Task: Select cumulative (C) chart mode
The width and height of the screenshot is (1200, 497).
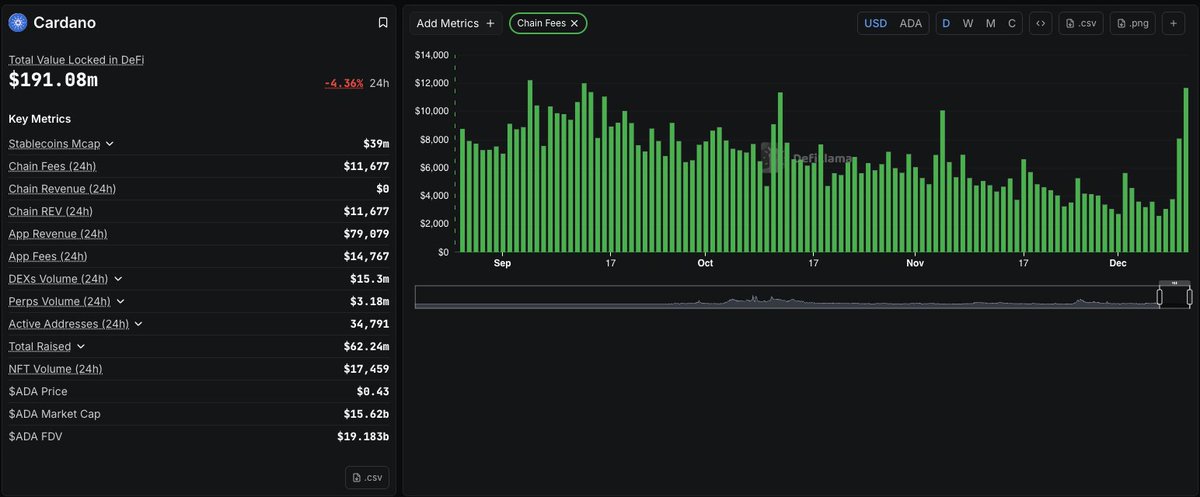Action: tap(1012, 23)
